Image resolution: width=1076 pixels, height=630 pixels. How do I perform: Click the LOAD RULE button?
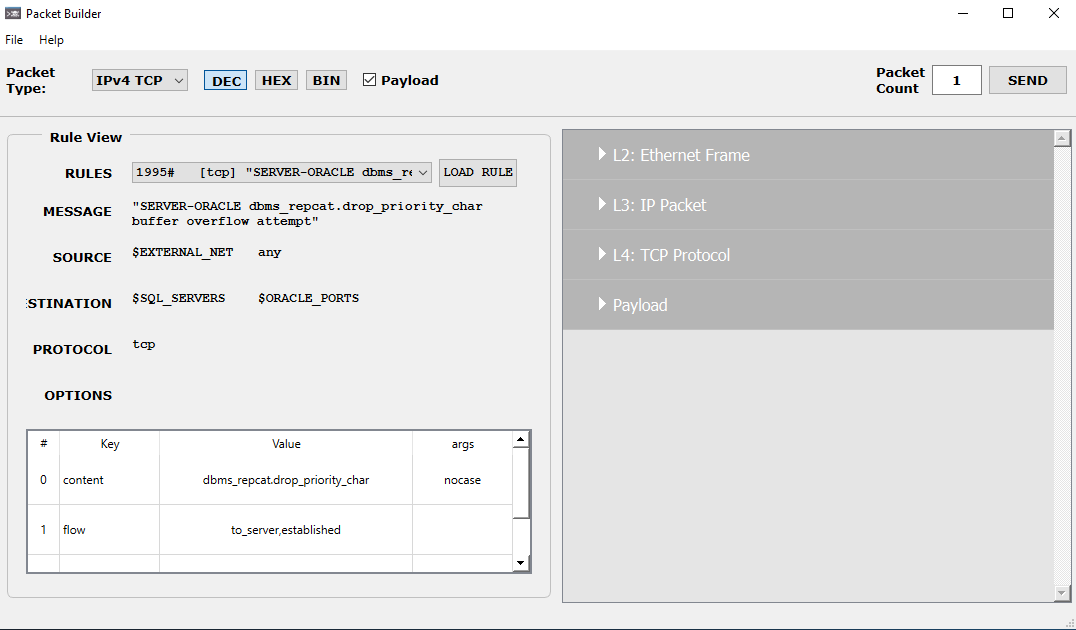tap(478, 172)
